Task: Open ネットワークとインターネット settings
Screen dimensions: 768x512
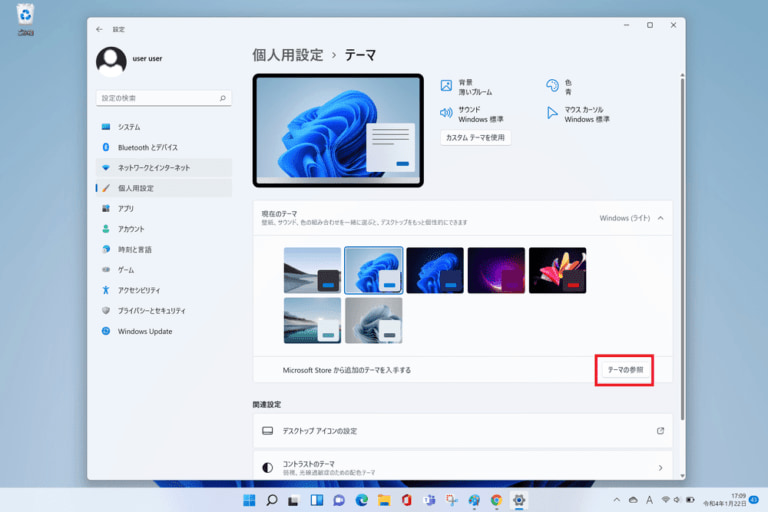Action: click(x=164, y=168)
